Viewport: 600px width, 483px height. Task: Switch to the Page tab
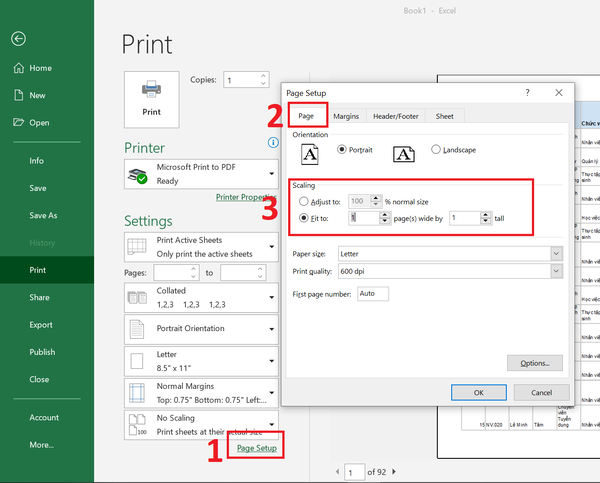pyautogui.click(x=306, y=116)
